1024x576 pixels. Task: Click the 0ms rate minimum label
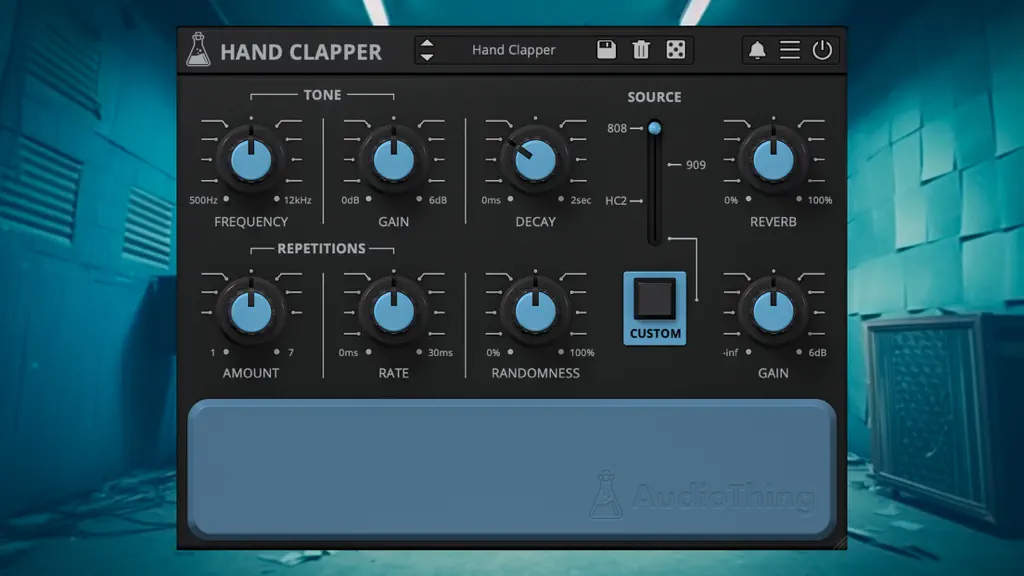(x=348, y=353)
